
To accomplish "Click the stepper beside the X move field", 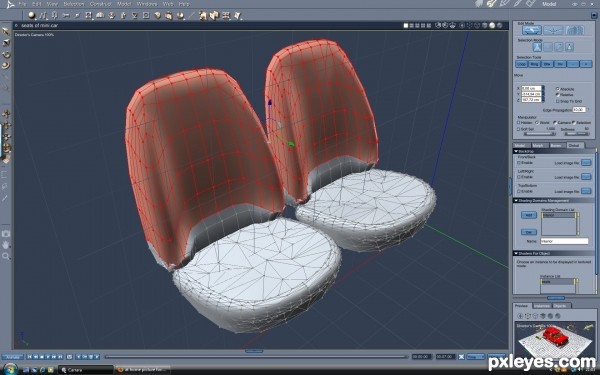I will pyautogui.click(x=543, y=88).
